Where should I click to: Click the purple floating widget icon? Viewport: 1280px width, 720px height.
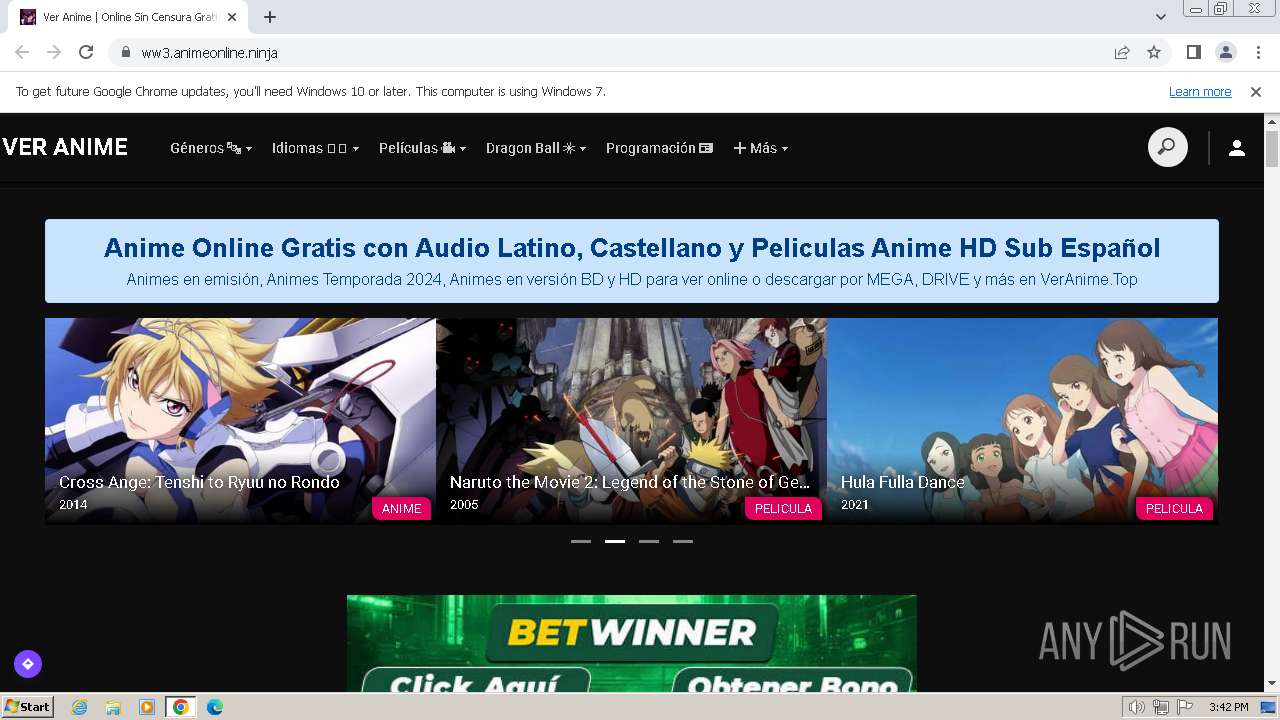tap(28, 663)
